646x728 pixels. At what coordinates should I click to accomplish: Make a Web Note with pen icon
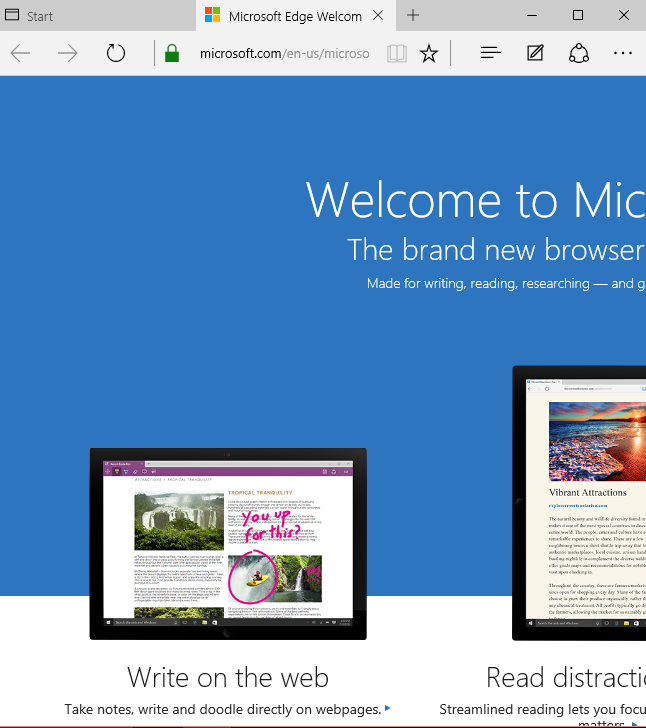pos(535,53)
